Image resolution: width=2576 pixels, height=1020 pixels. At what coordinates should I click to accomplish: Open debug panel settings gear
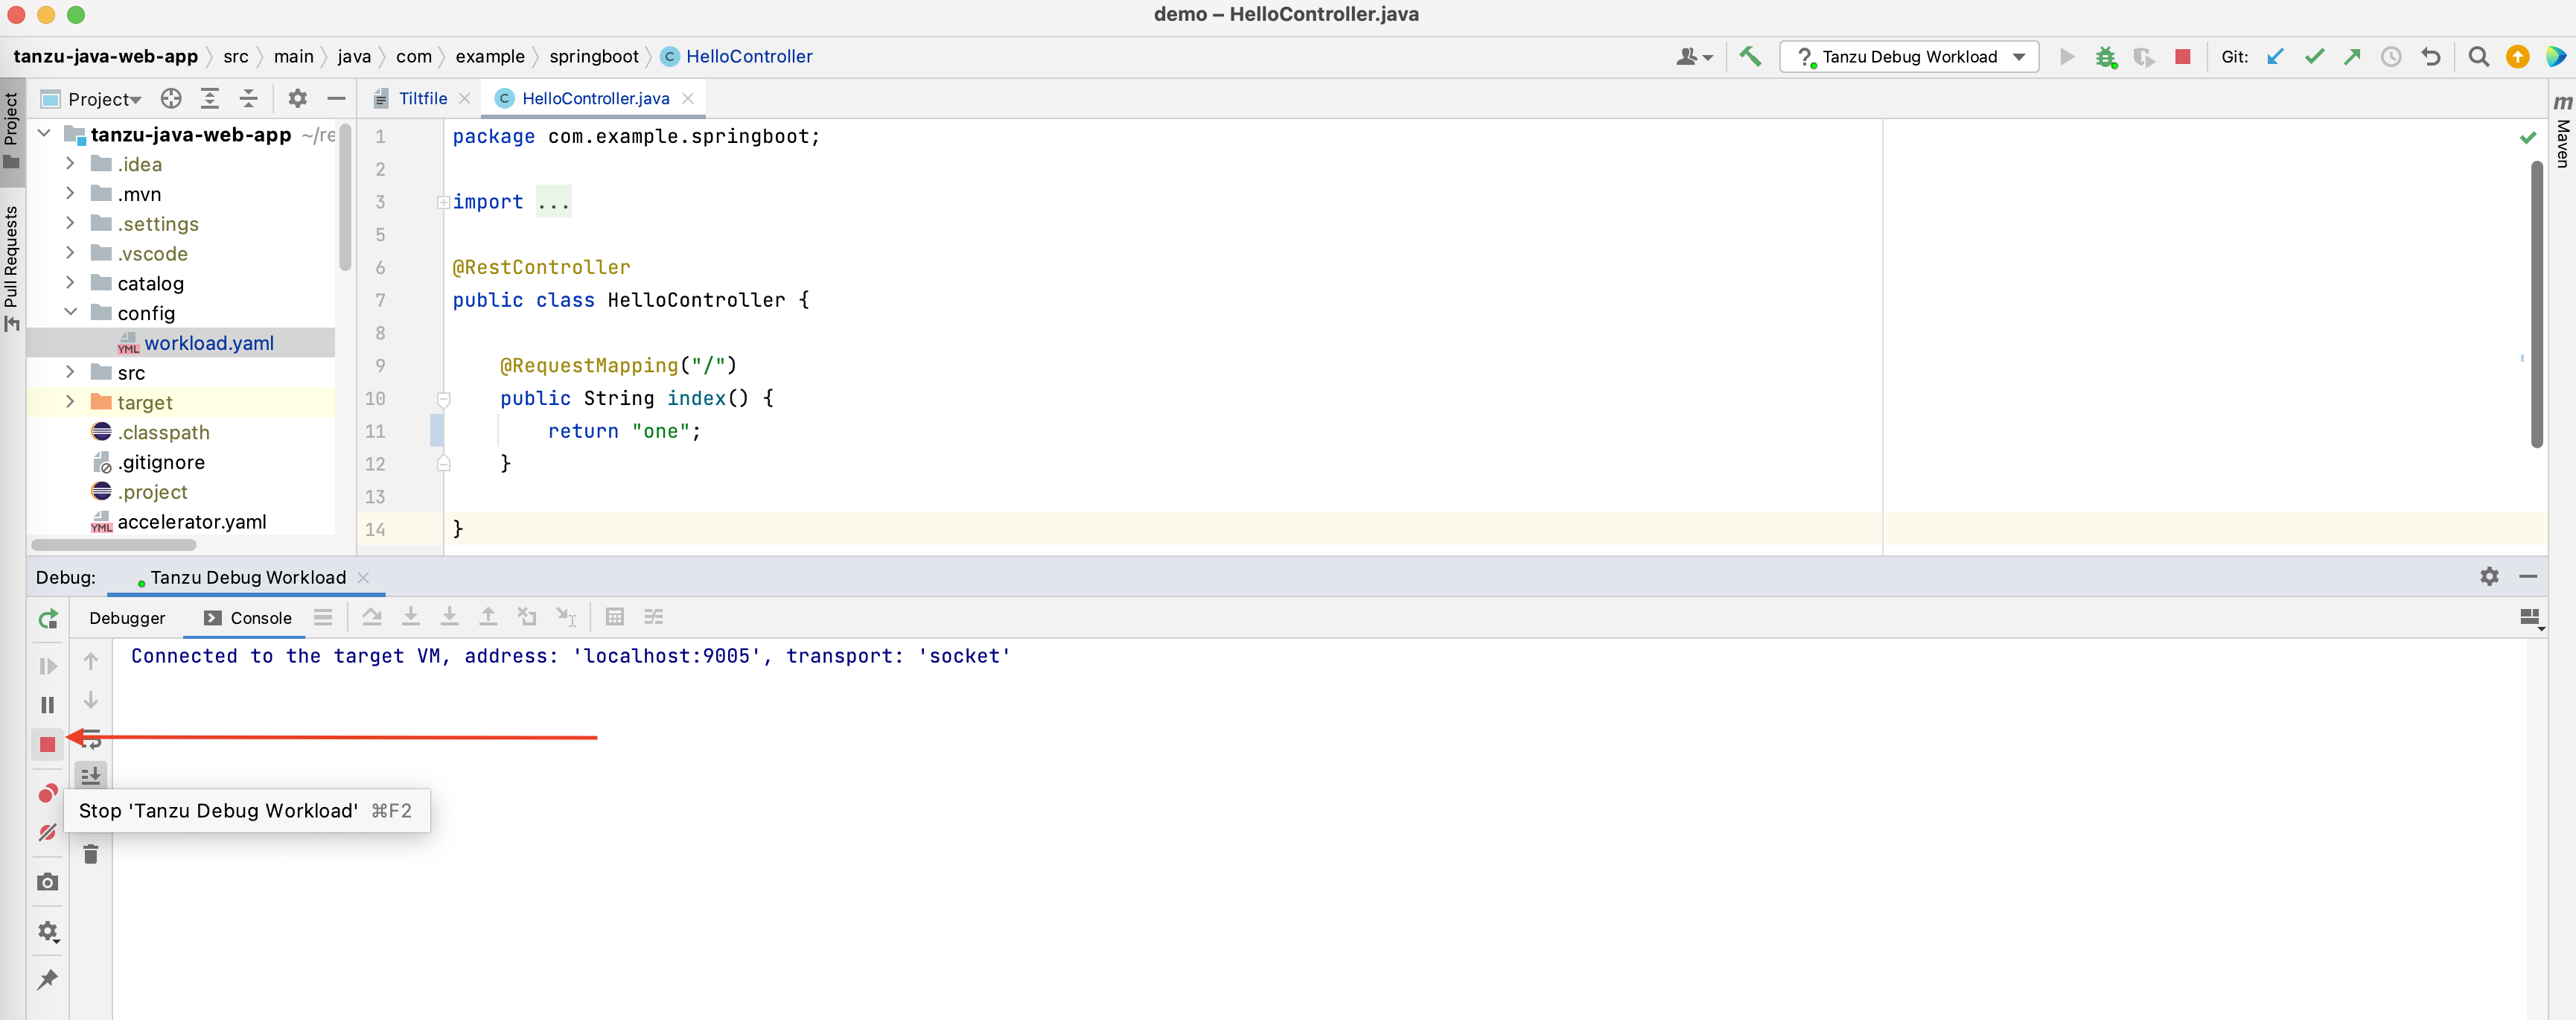coord(2489,576)
